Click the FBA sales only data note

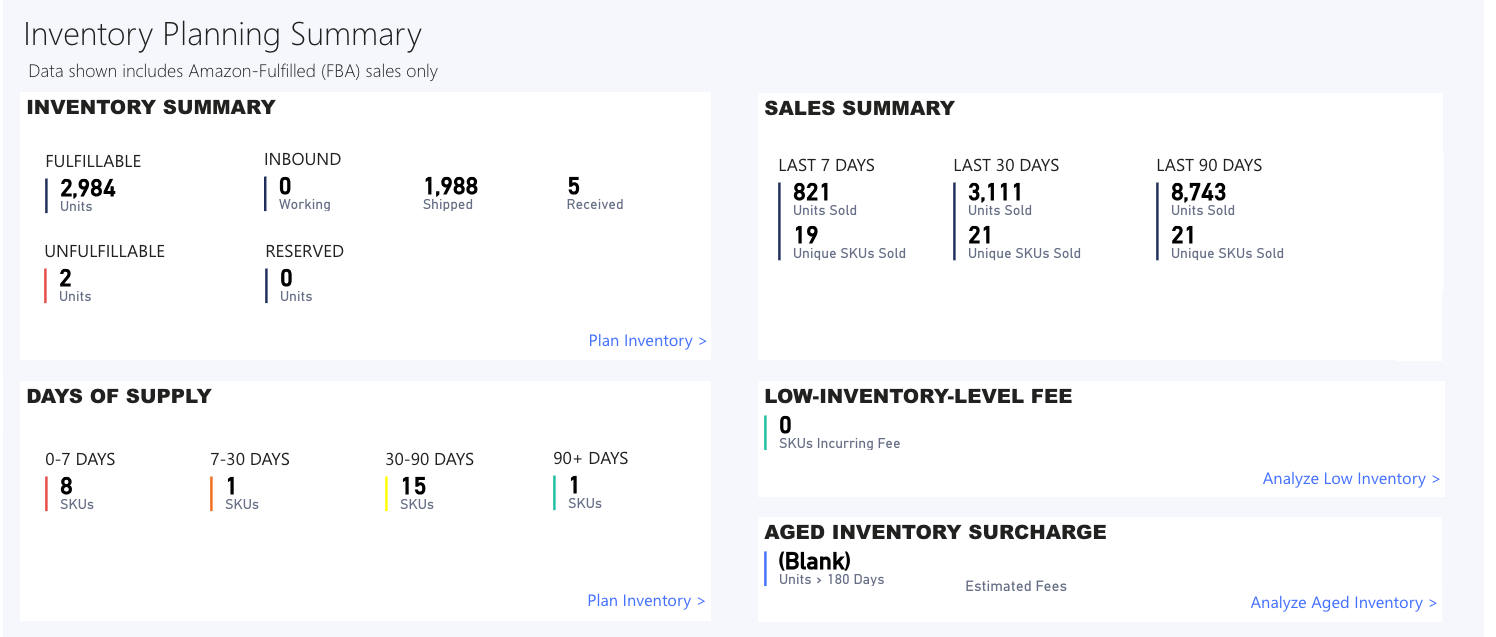click(x=233, y=72)
